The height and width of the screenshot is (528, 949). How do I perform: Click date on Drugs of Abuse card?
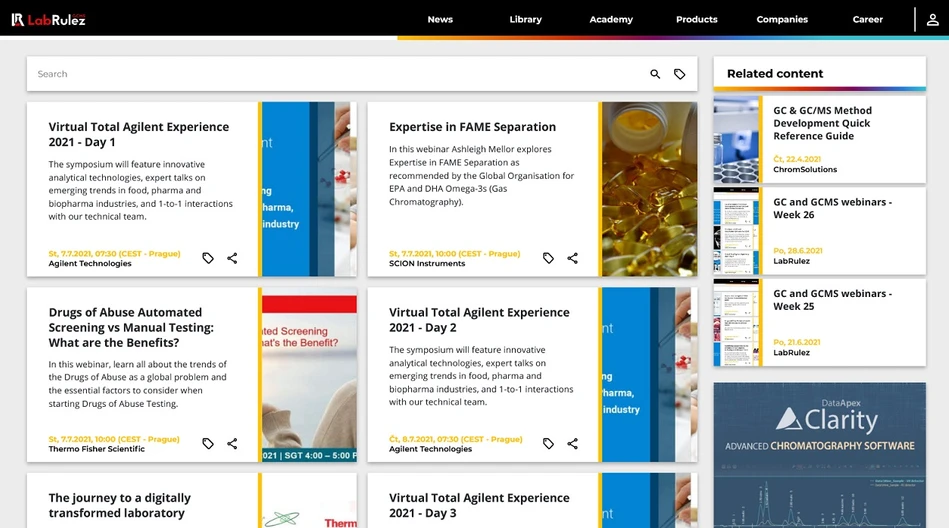[x=114, y=439]
